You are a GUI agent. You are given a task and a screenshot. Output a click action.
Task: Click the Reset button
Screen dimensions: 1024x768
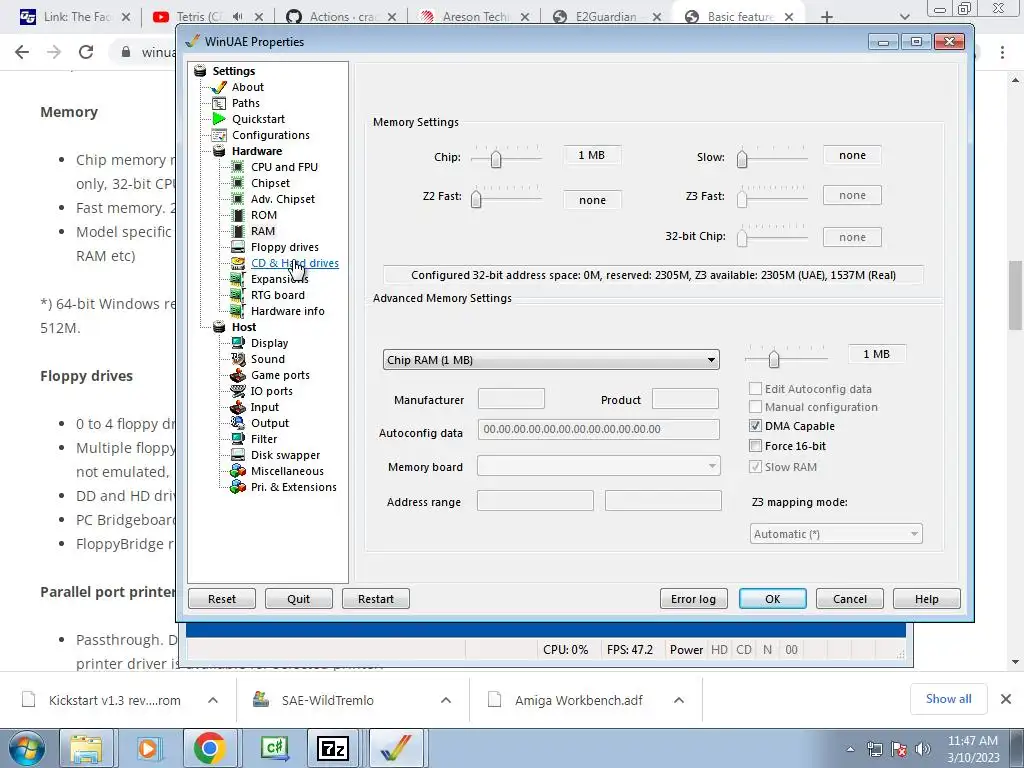(x=222, y=599)
